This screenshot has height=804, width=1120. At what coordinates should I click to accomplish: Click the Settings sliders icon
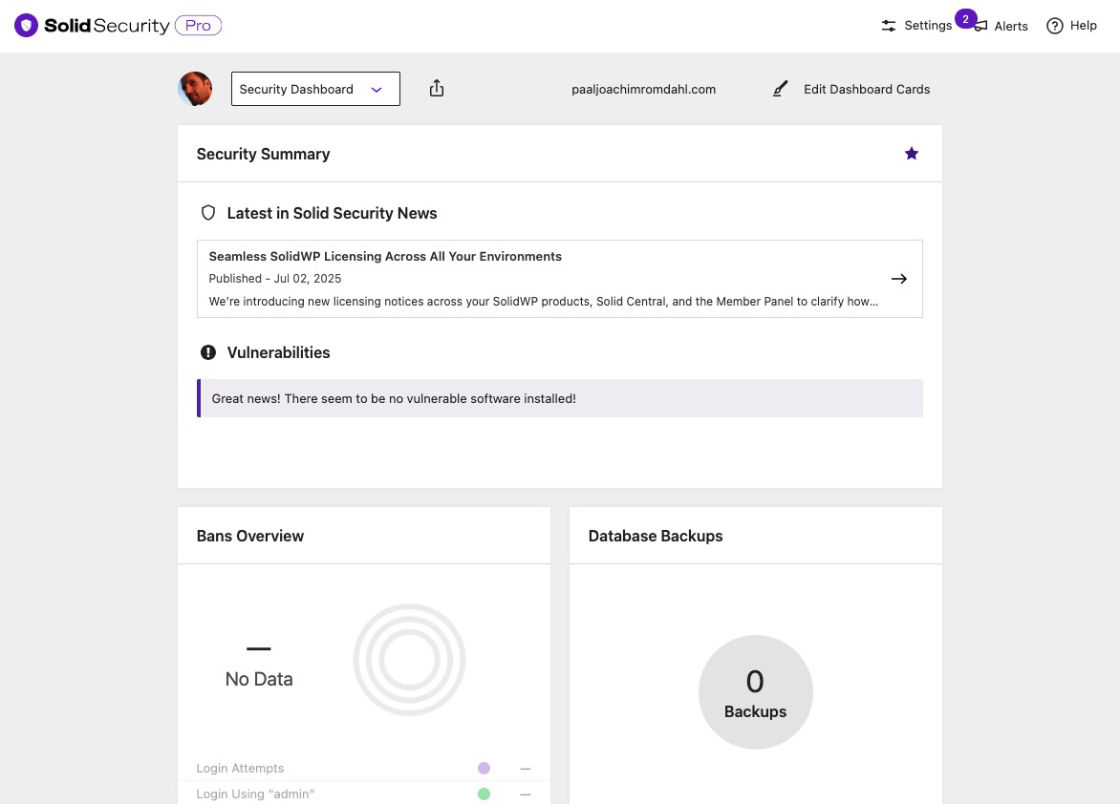tap(888, 26)
